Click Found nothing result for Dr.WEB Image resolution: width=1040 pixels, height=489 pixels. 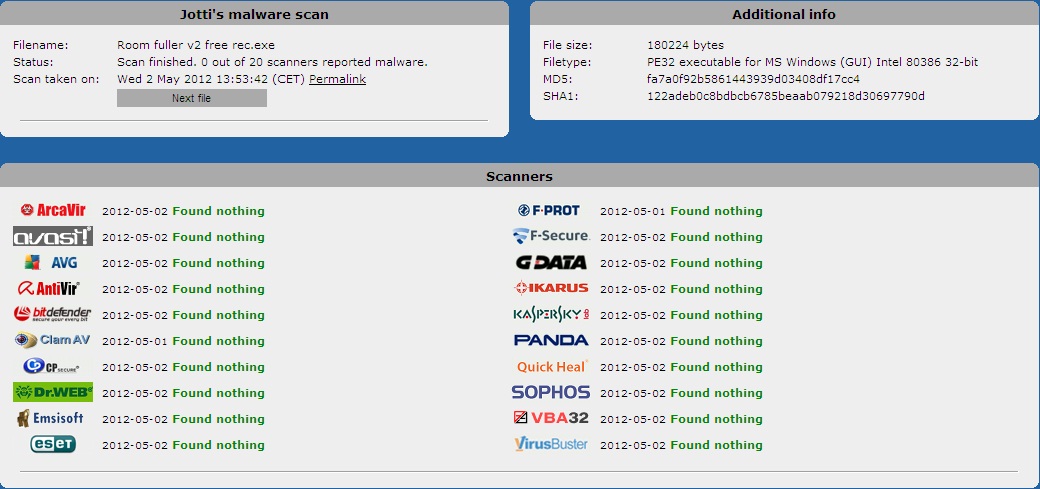click(x=218, y=393)
